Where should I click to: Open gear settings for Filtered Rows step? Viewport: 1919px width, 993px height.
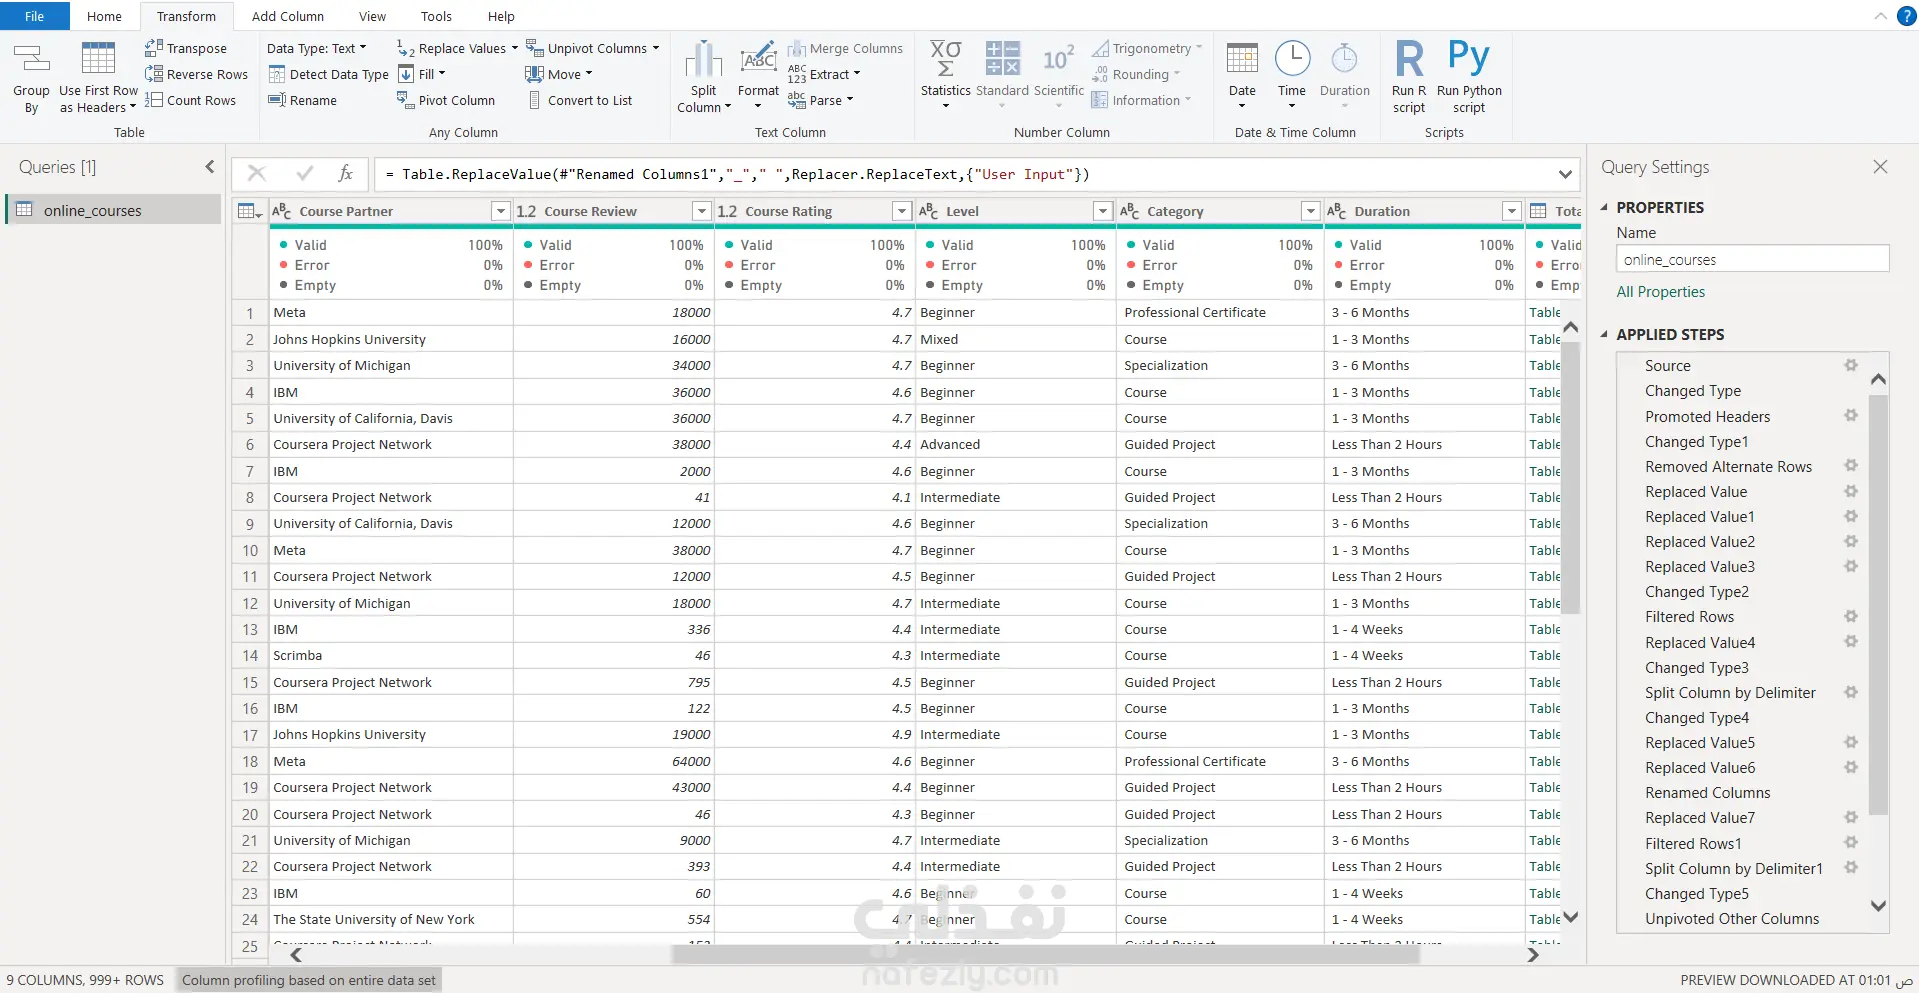click(1851, 617)
